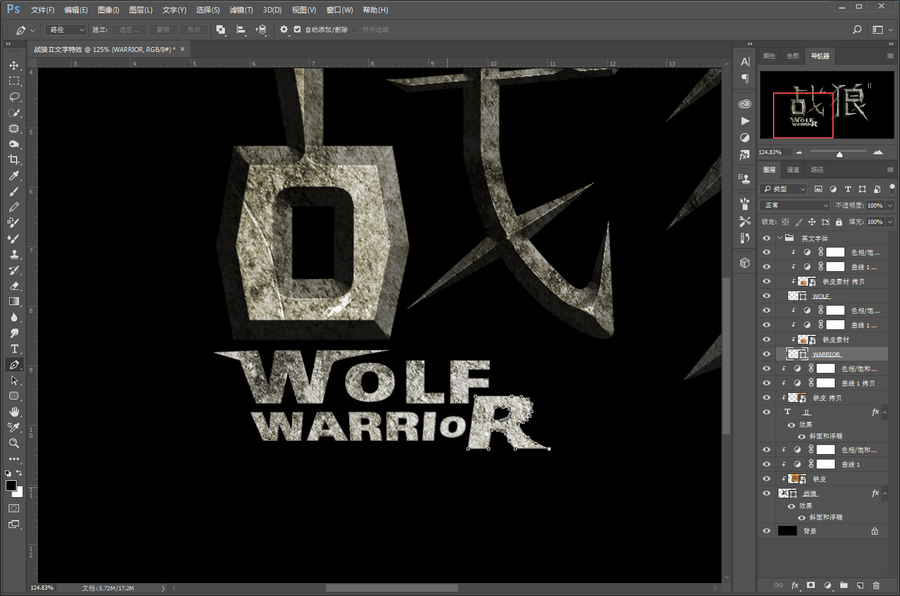Switch to the 通道 tab

793,170
